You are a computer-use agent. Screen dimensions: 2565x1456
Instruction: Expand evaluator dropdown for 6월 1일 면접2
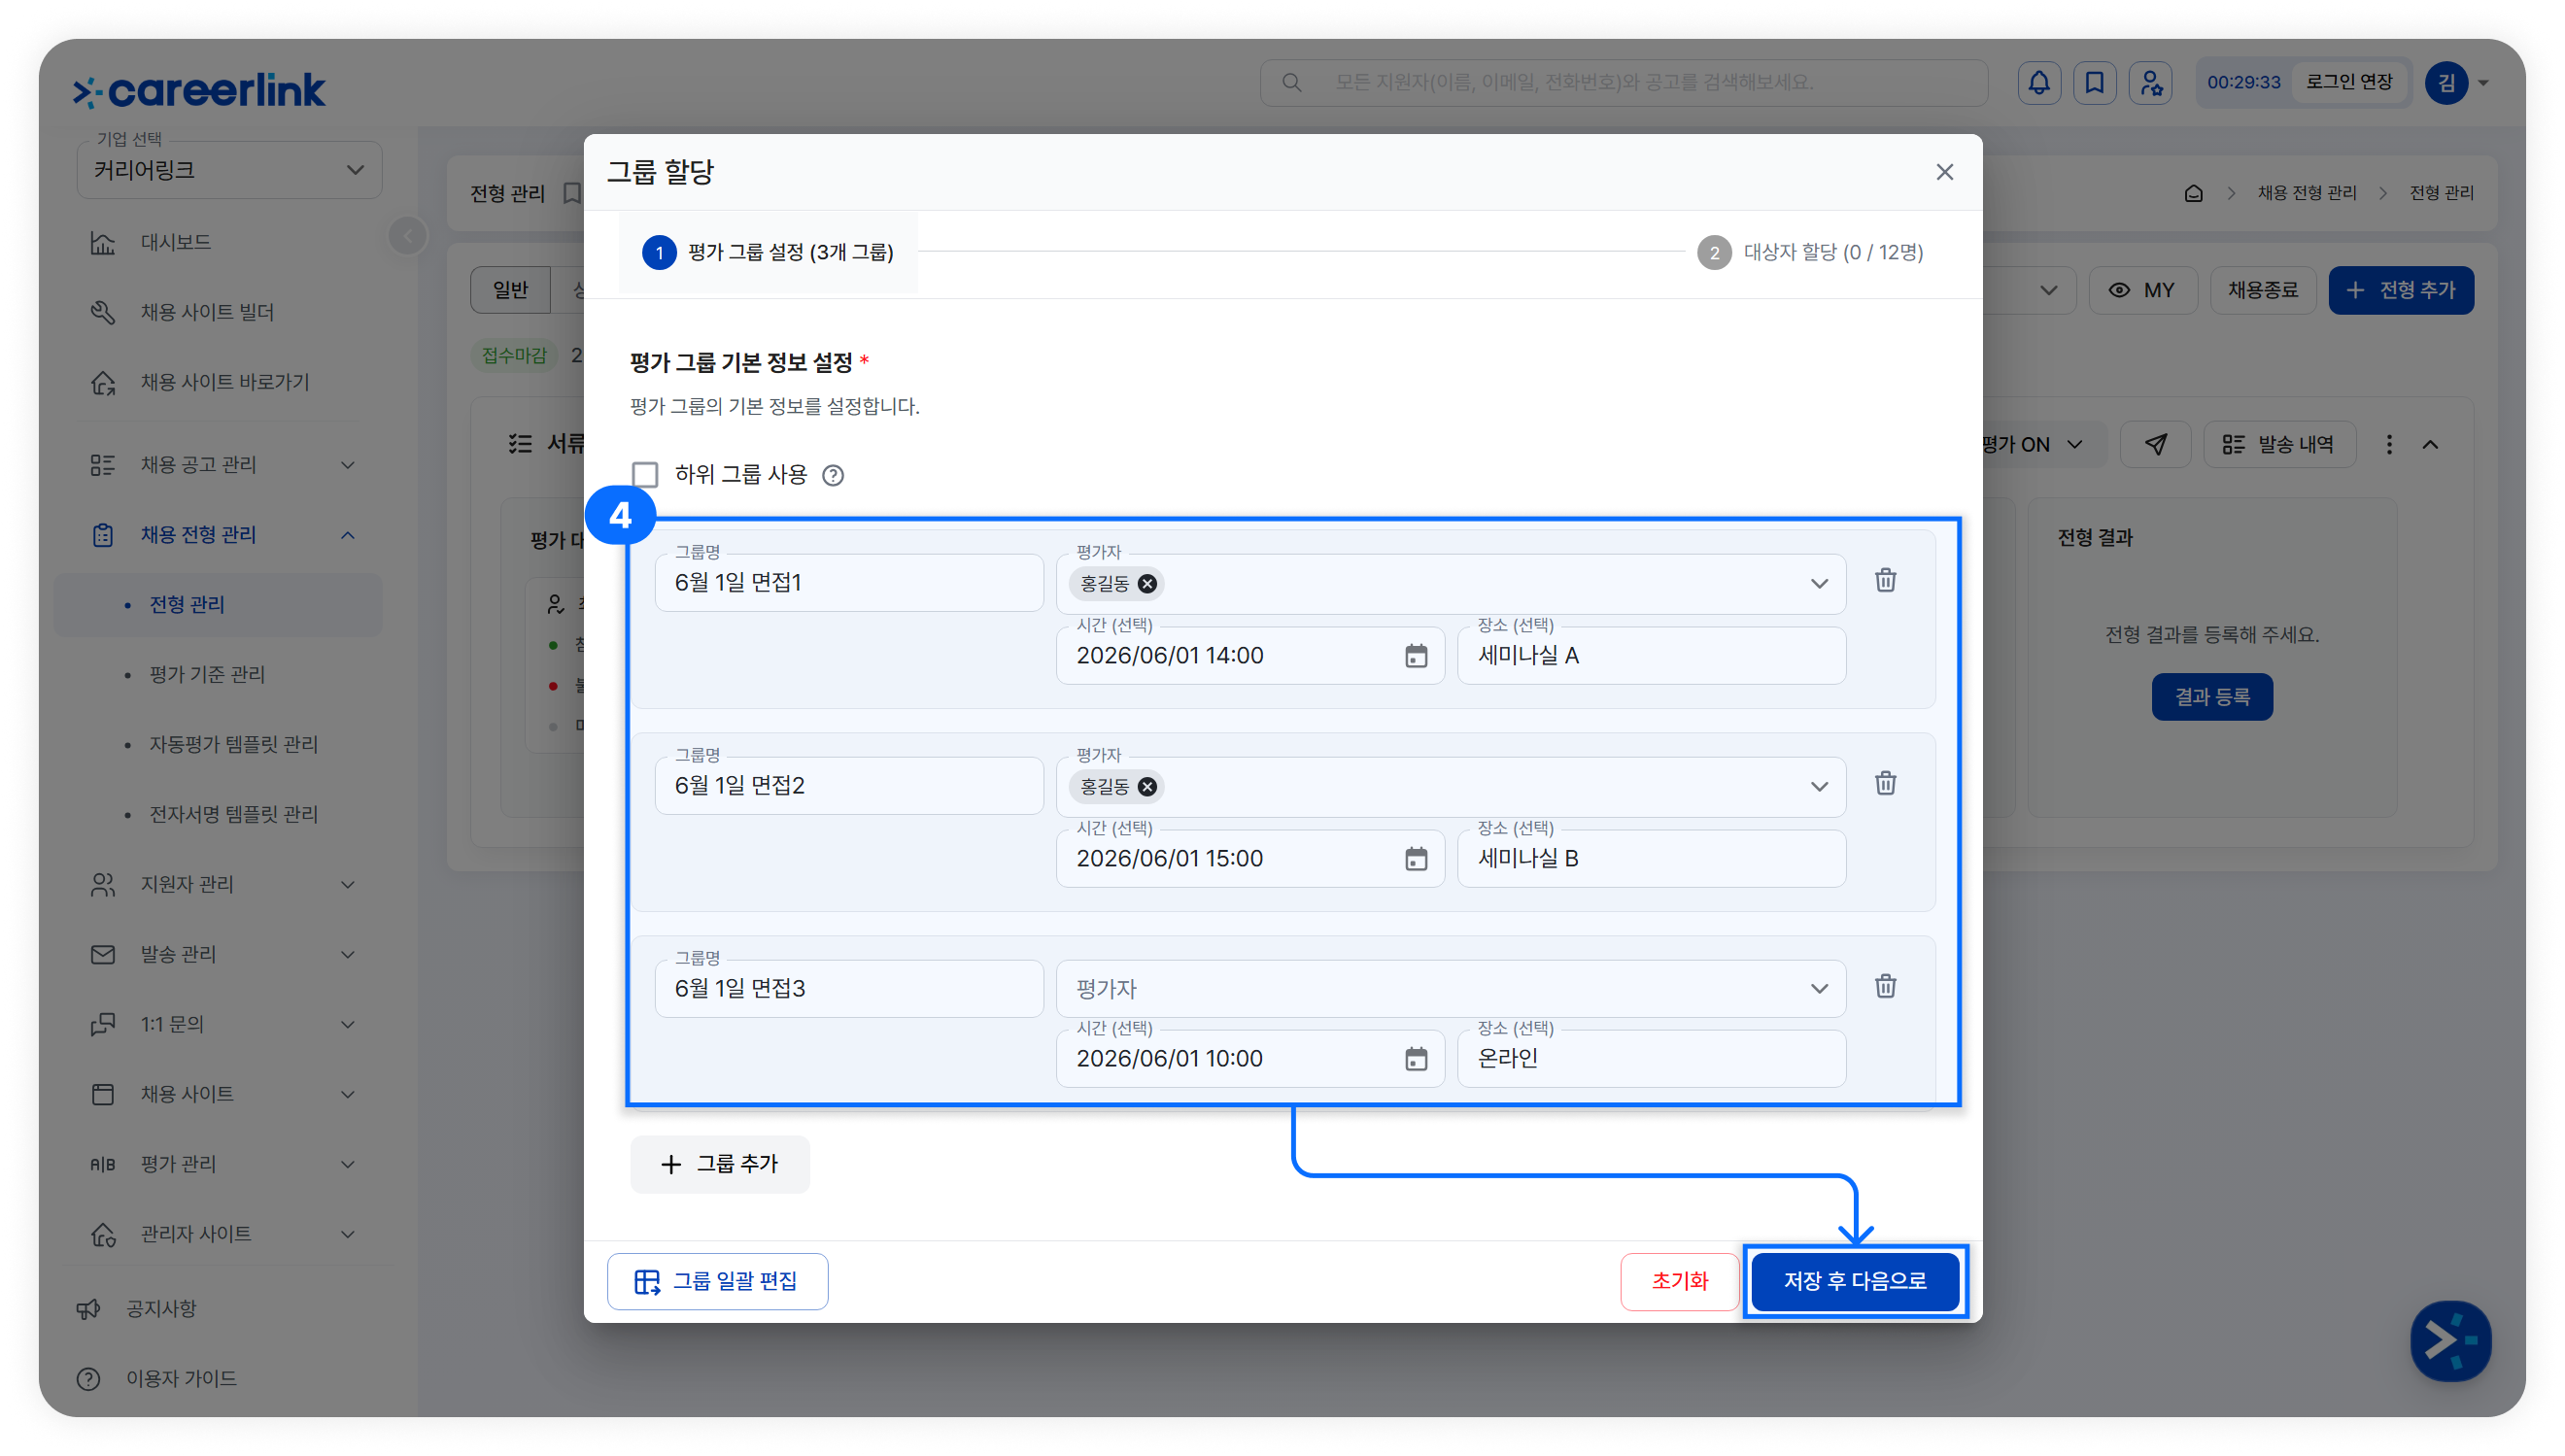click(x=1819, y=787)
